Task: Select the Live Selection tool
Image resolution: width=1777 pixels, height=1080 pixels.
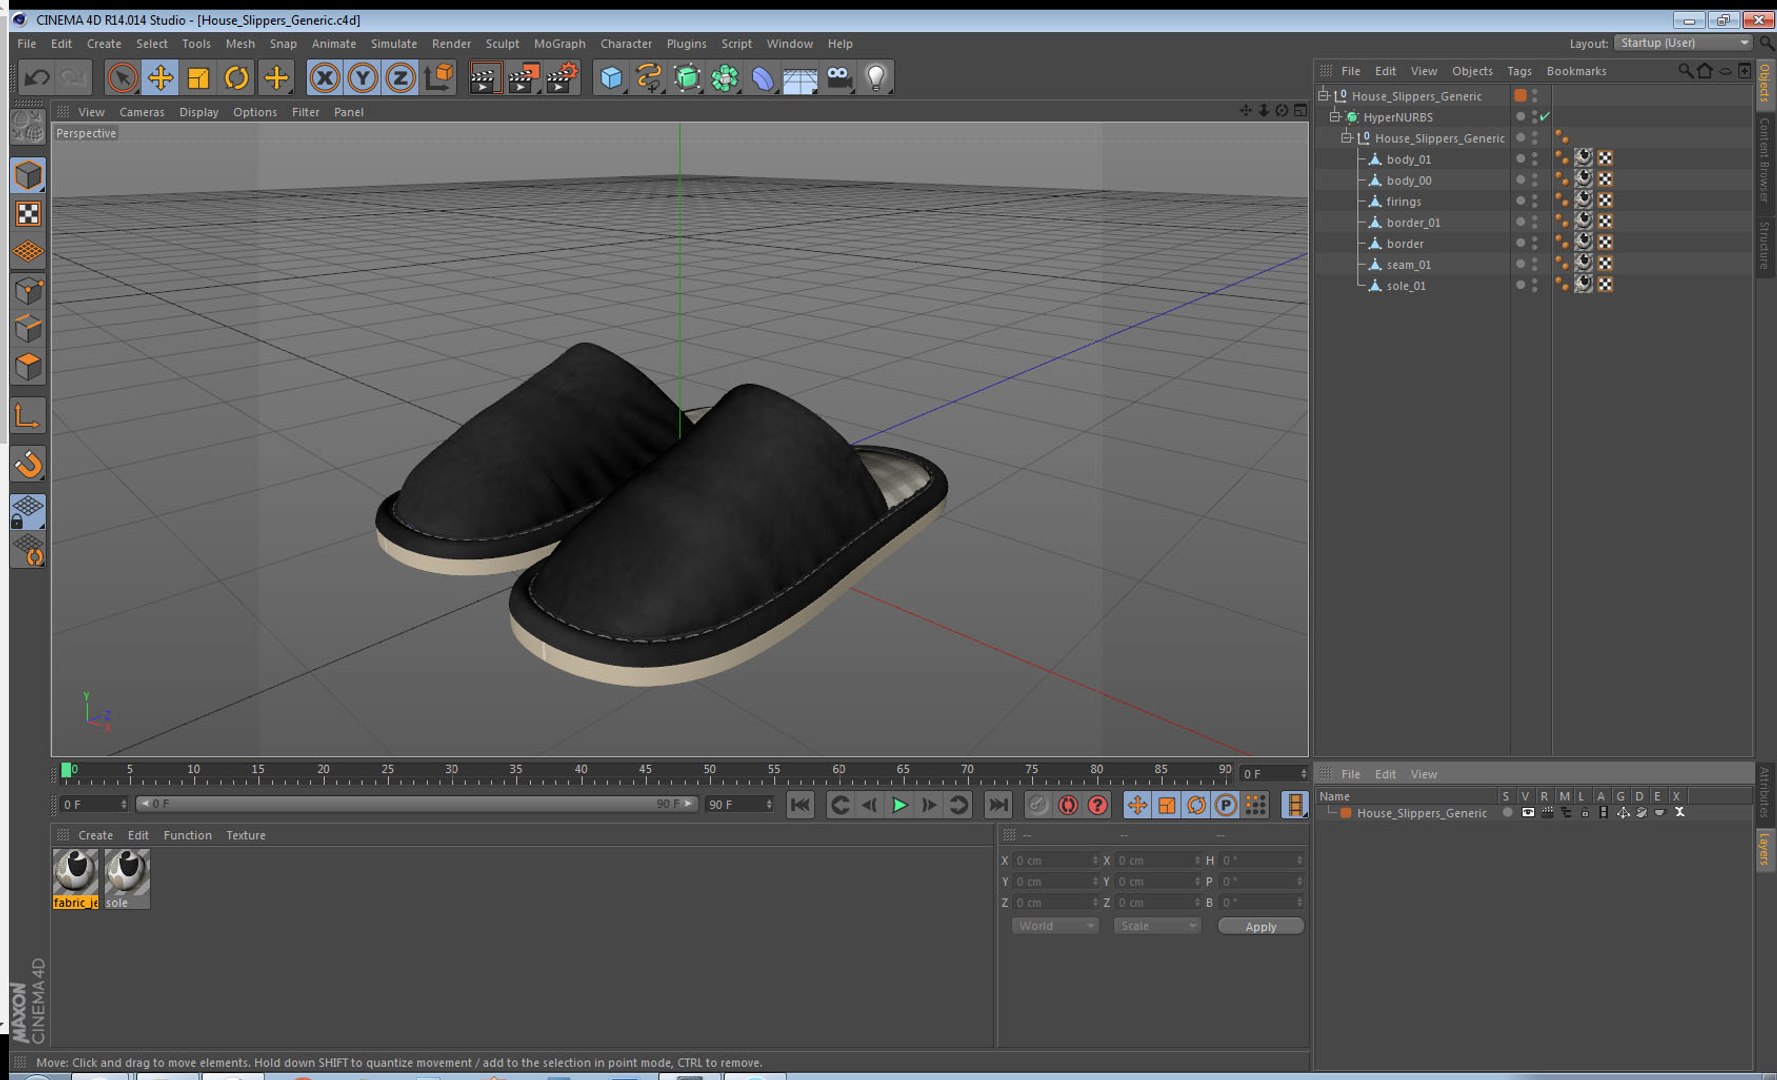Action: pos(122,77)
